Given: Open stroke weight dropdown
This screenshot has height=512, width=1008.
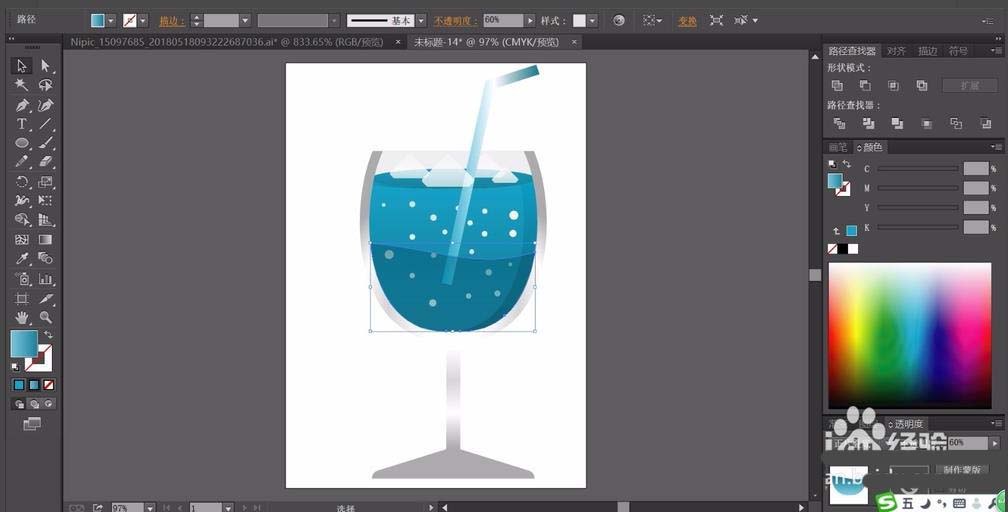Looking at the screenshot, I should (245, 21).
